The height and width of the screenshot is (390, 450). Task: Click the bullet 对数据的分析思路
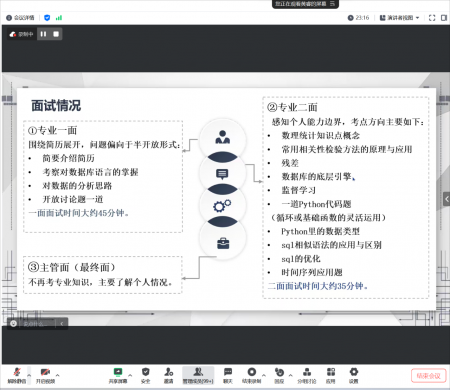[x=77, y=186]
